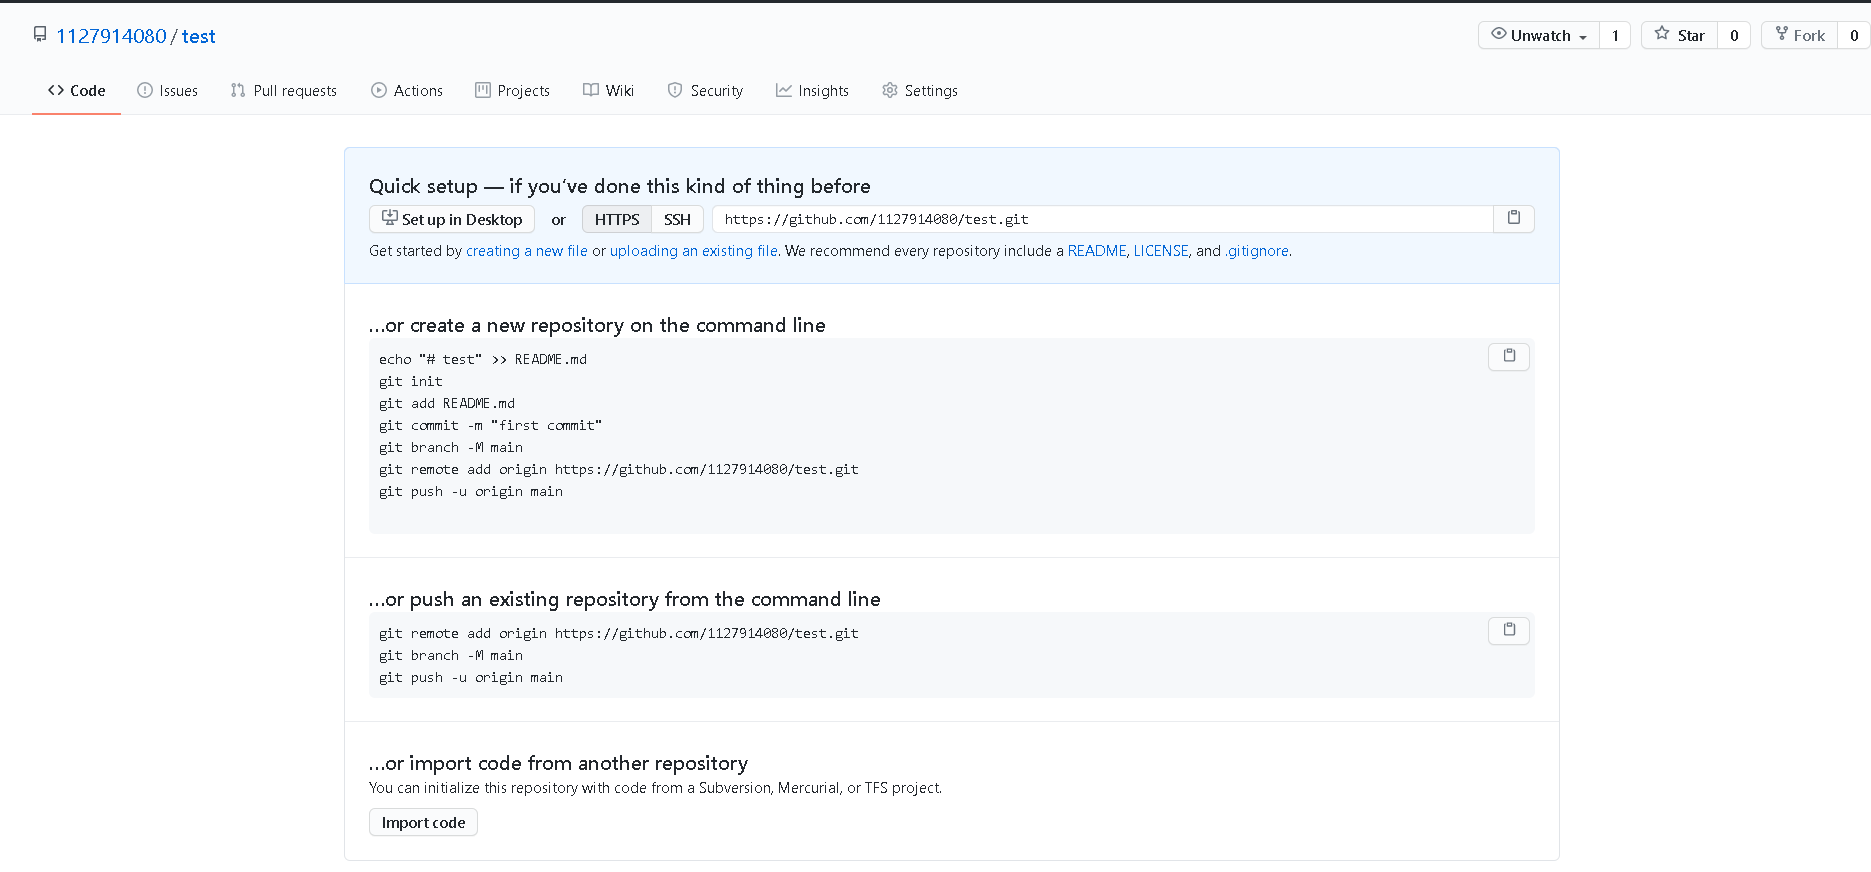
Task: Select HTTPS clone protocol
Action: [x=617, y=219]
